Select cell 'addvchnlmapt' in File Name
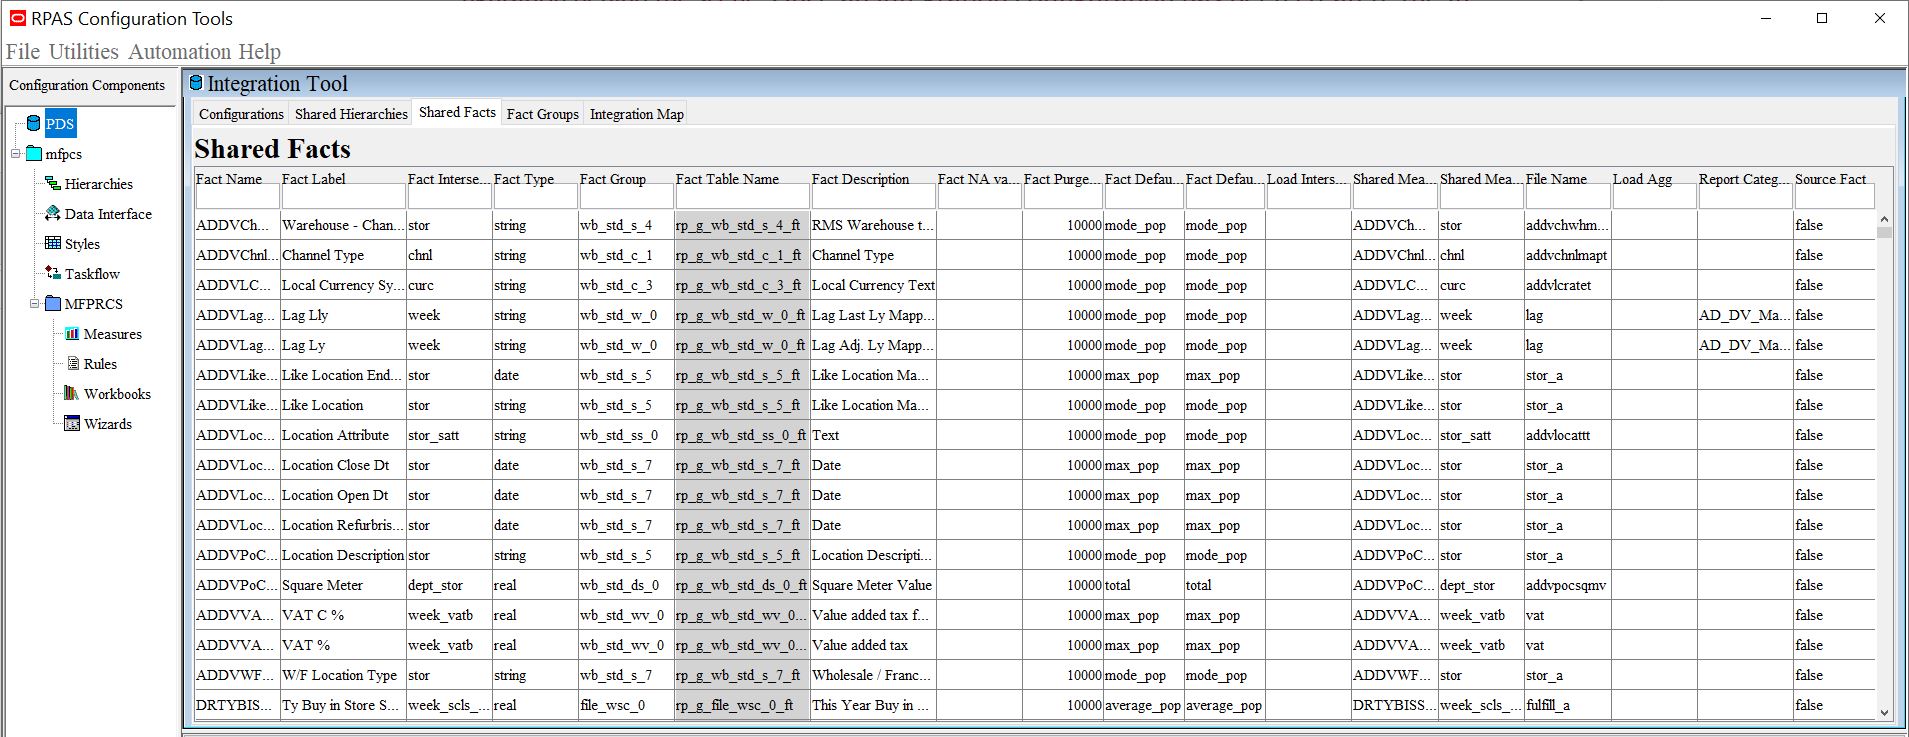Screen dimensions: 1909x737 pos(1567,255)
